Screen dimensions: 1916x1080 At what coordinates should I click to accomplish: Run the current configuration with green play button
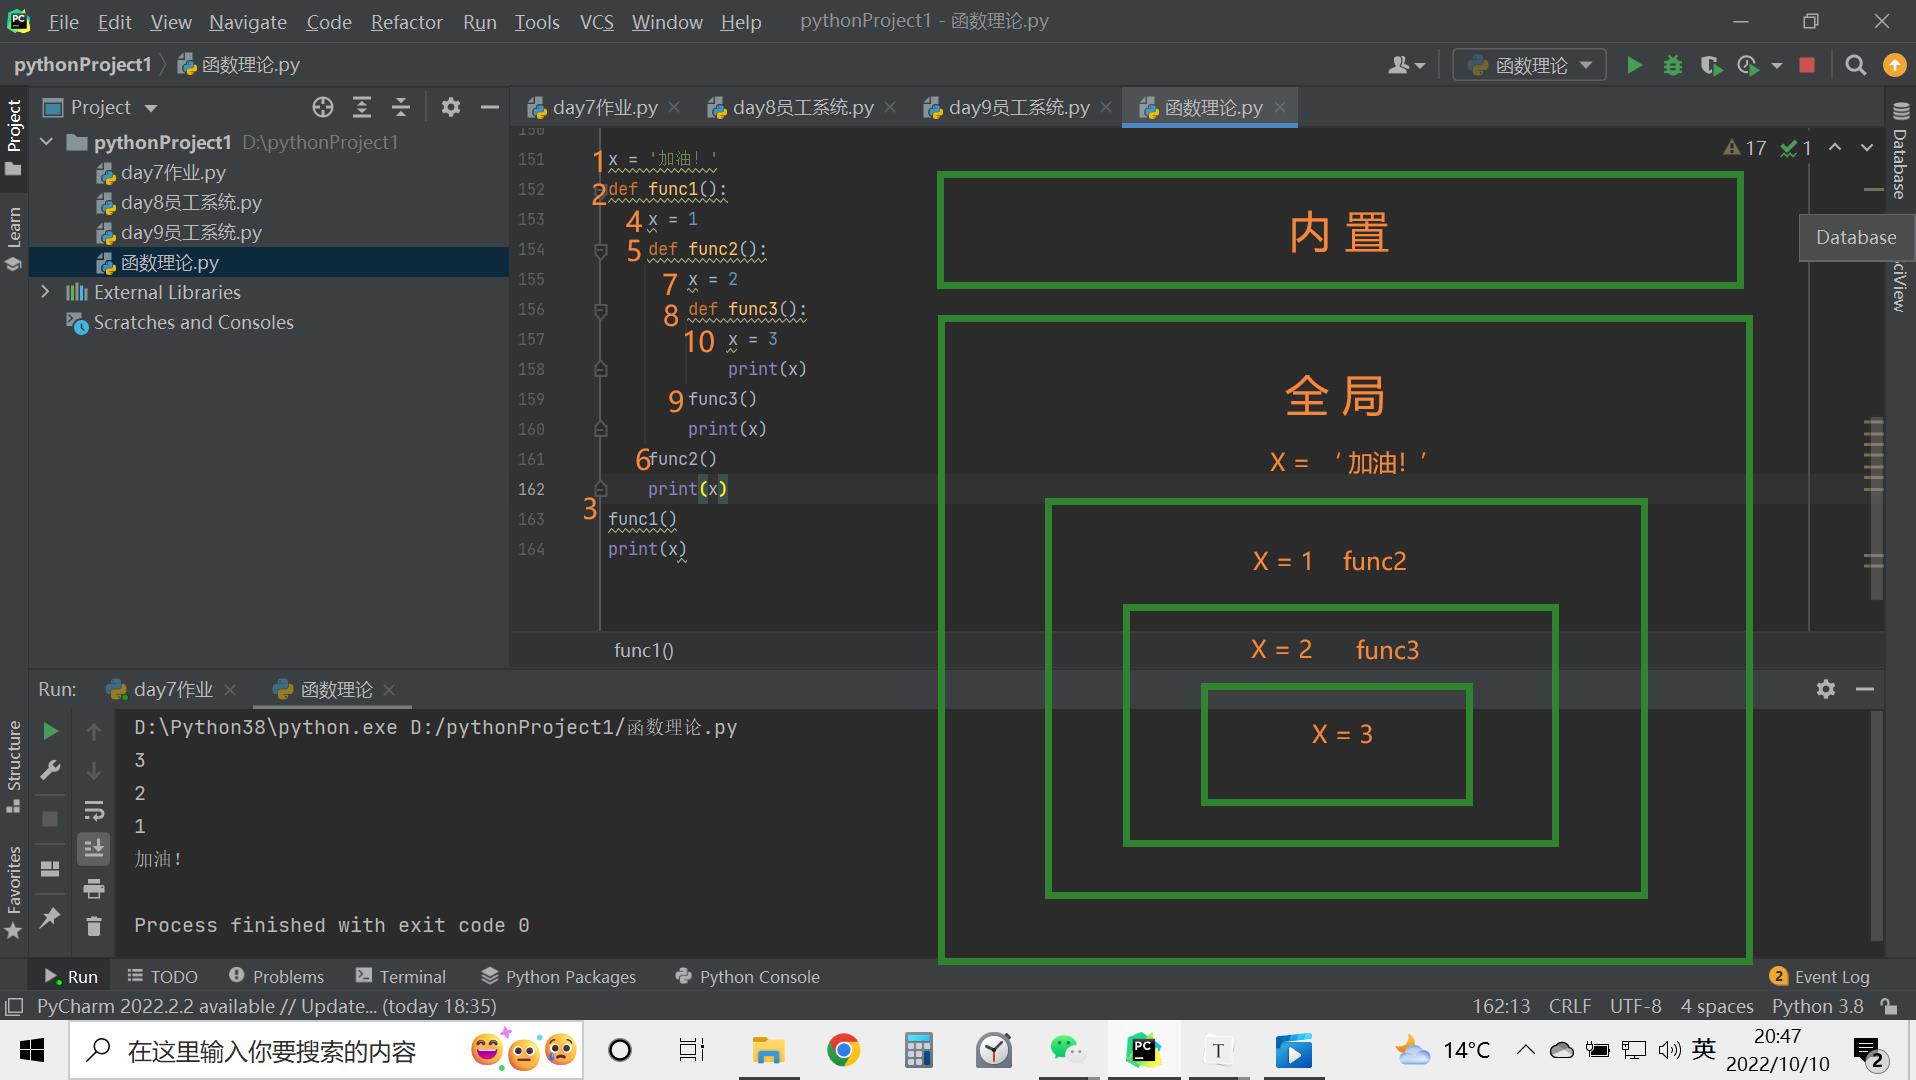[x=1634, y=65]
